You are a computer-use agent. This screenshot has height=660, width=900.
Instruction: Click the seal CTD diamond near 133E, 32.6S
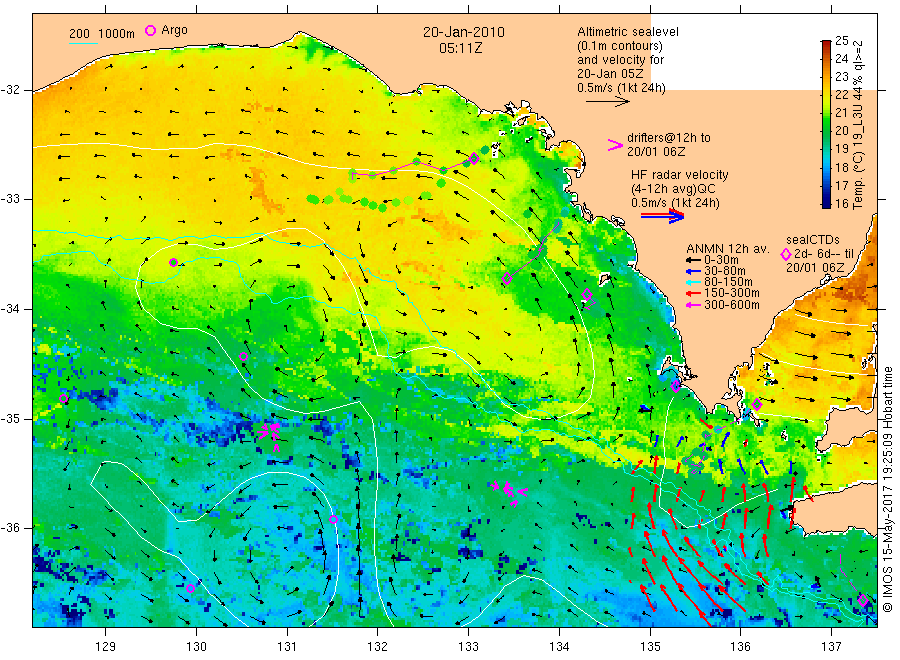pos(474,158)
